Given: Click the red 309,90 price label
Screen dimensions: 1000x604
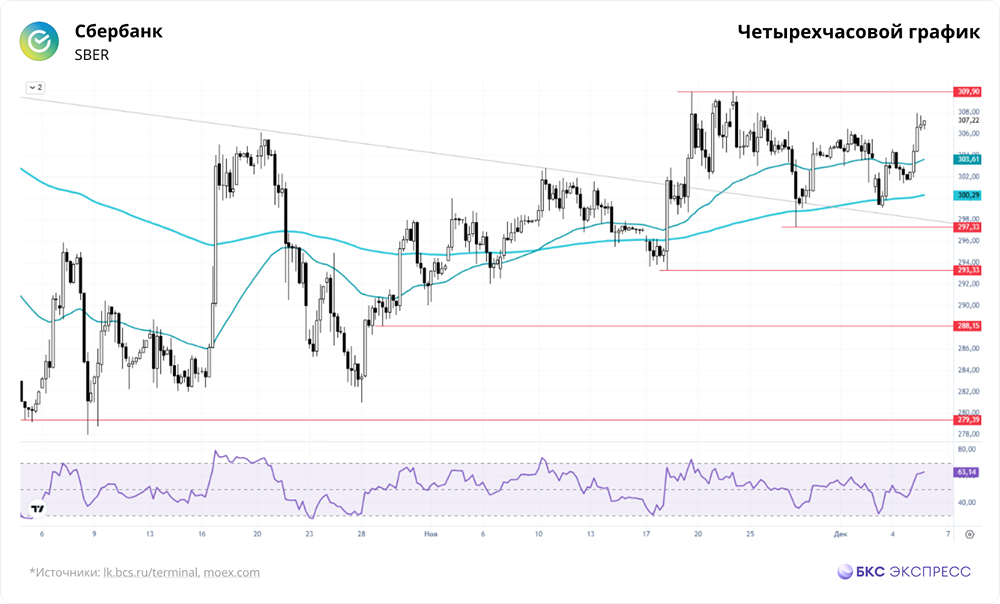Looking at the screenshot, I should (x=967, y=91).
